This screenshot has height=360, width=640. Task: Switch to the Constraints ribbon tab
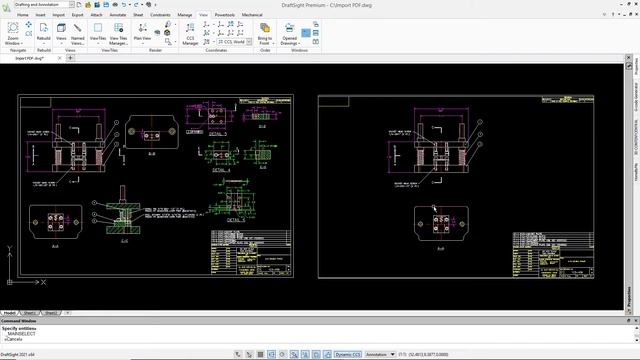(160, 15)
